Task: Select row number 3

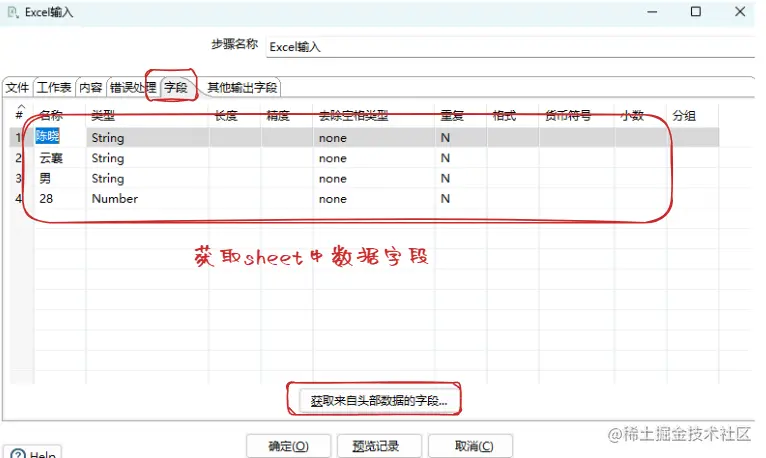Action: pyautogui.click(x=21, y=179)
